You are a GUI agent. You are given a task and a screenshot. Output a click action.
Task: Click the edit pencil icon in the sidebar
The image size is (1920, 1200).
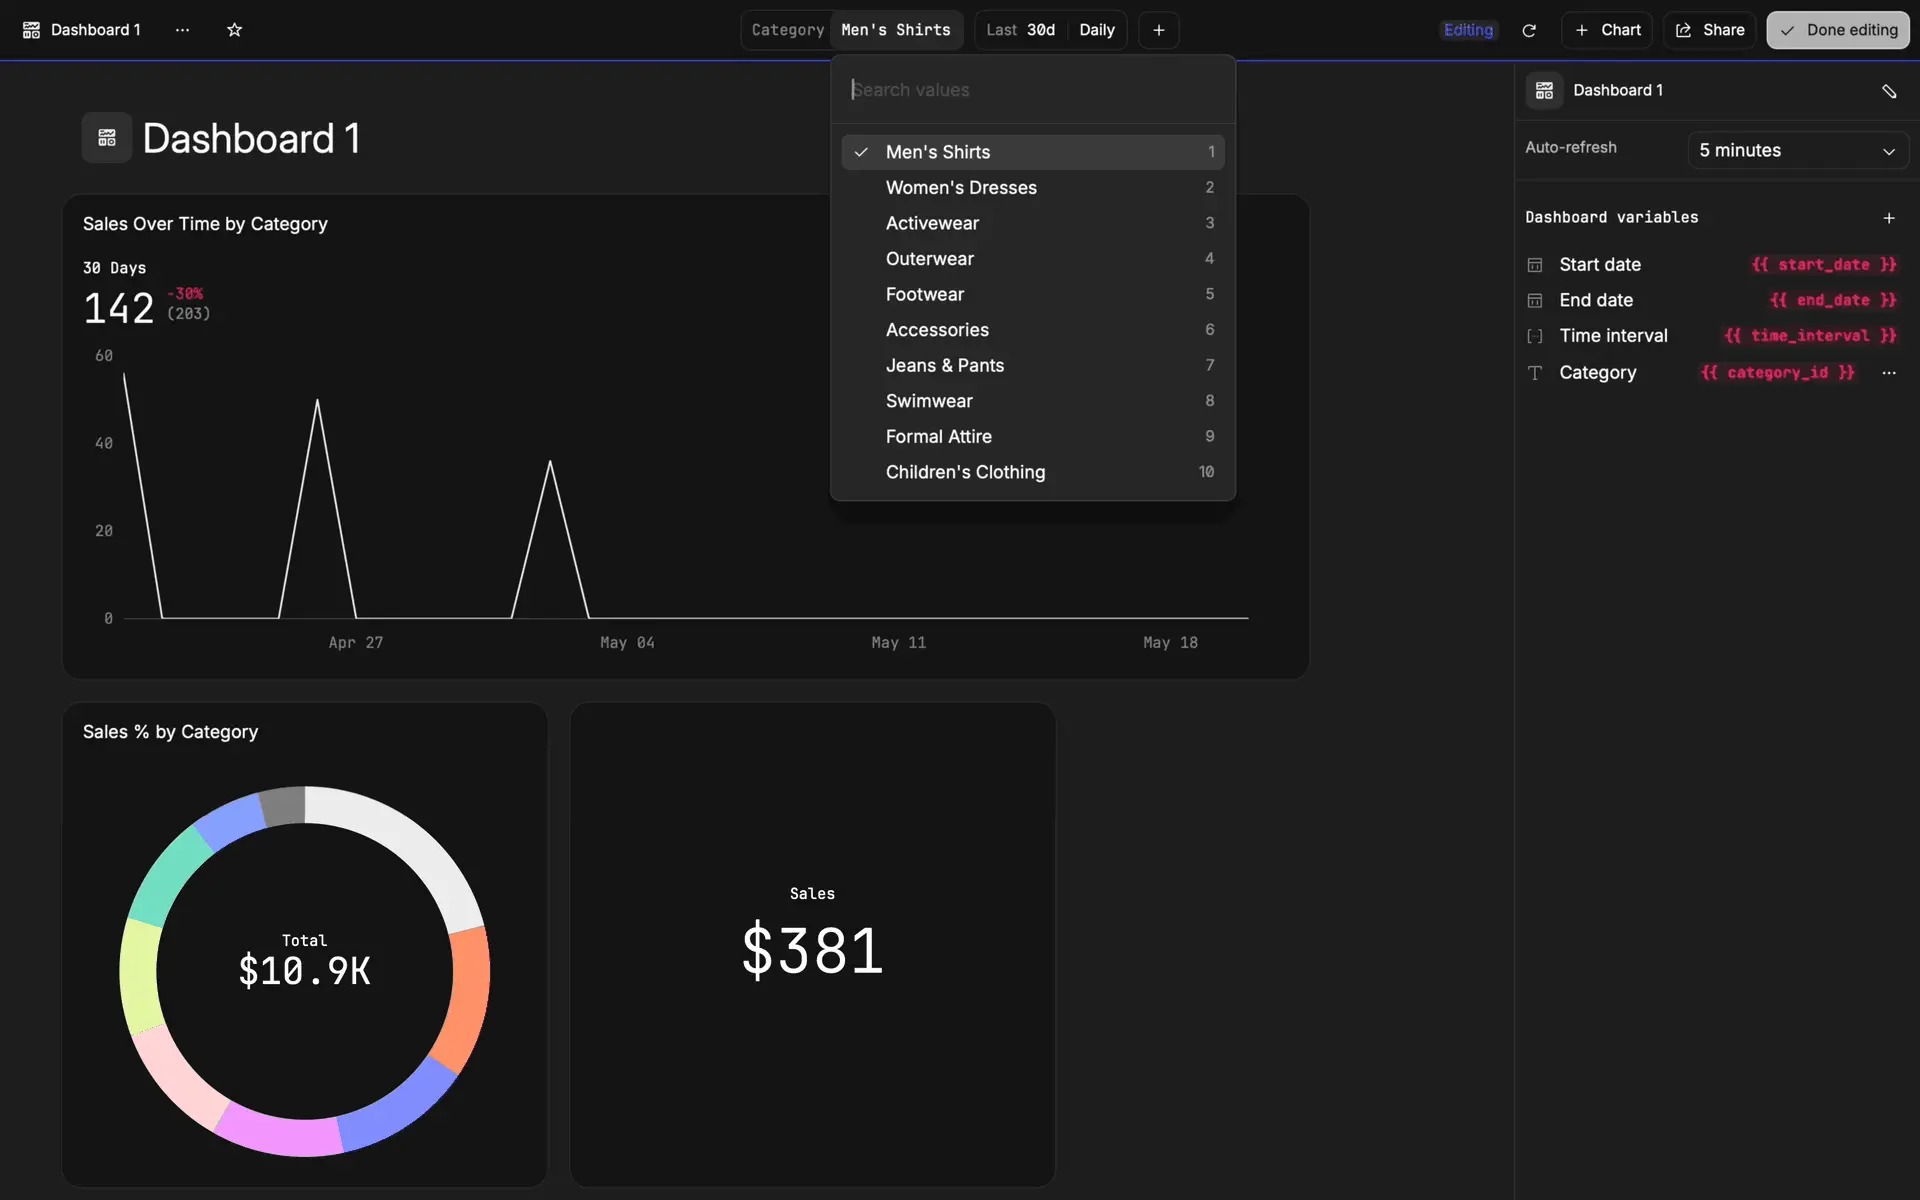point(1888,91)
